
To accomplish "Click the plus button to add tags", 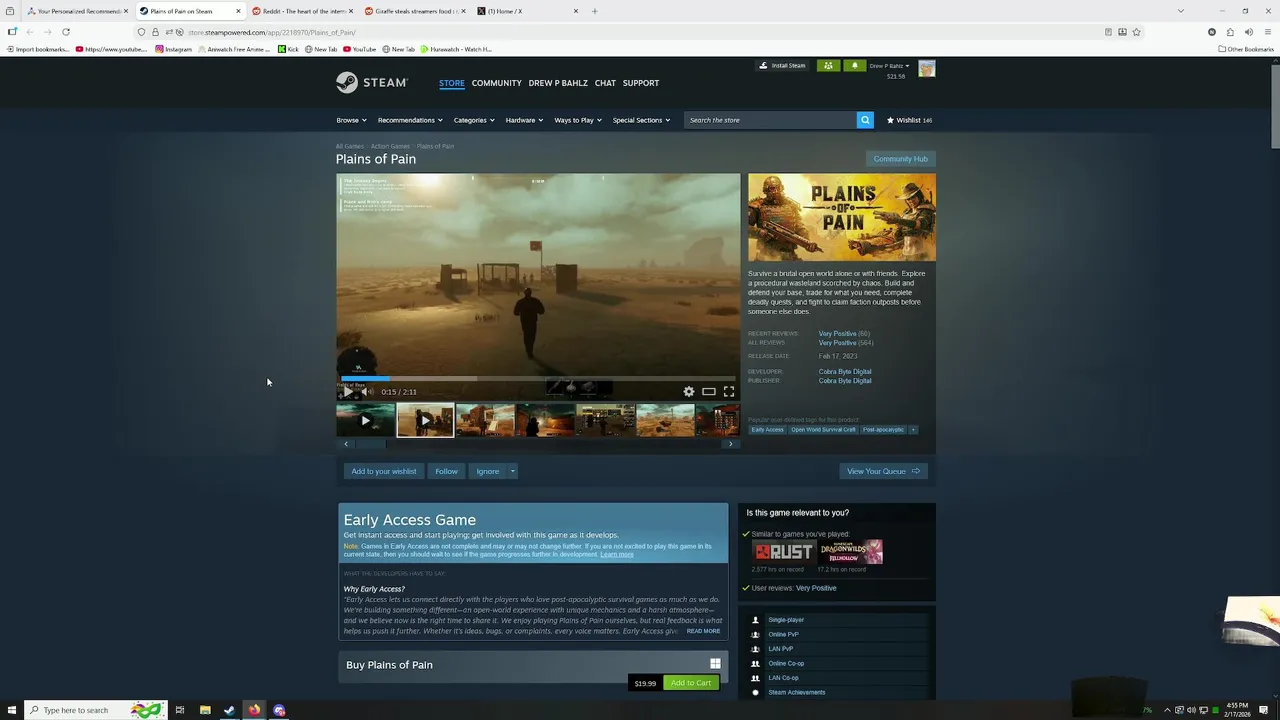I will tap(912, 430).
